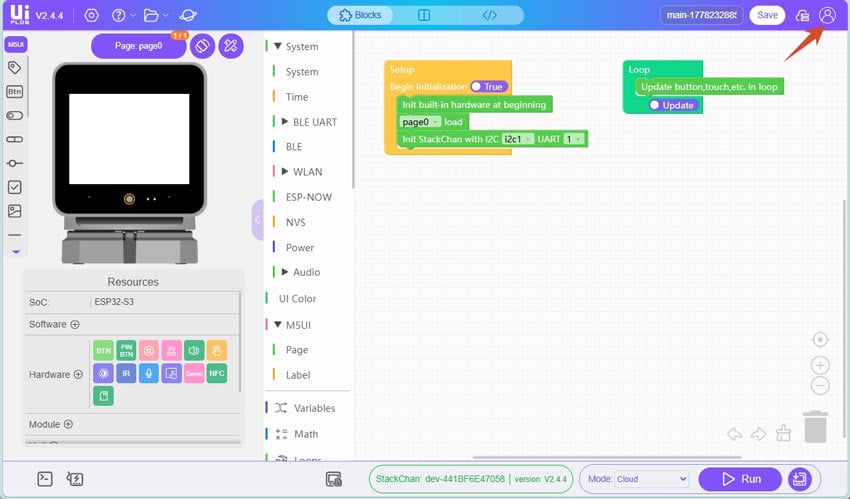This screenshot has width=850, height=499.
Task: Pick the switch widget in sidebar
Action: click(15, 115)
